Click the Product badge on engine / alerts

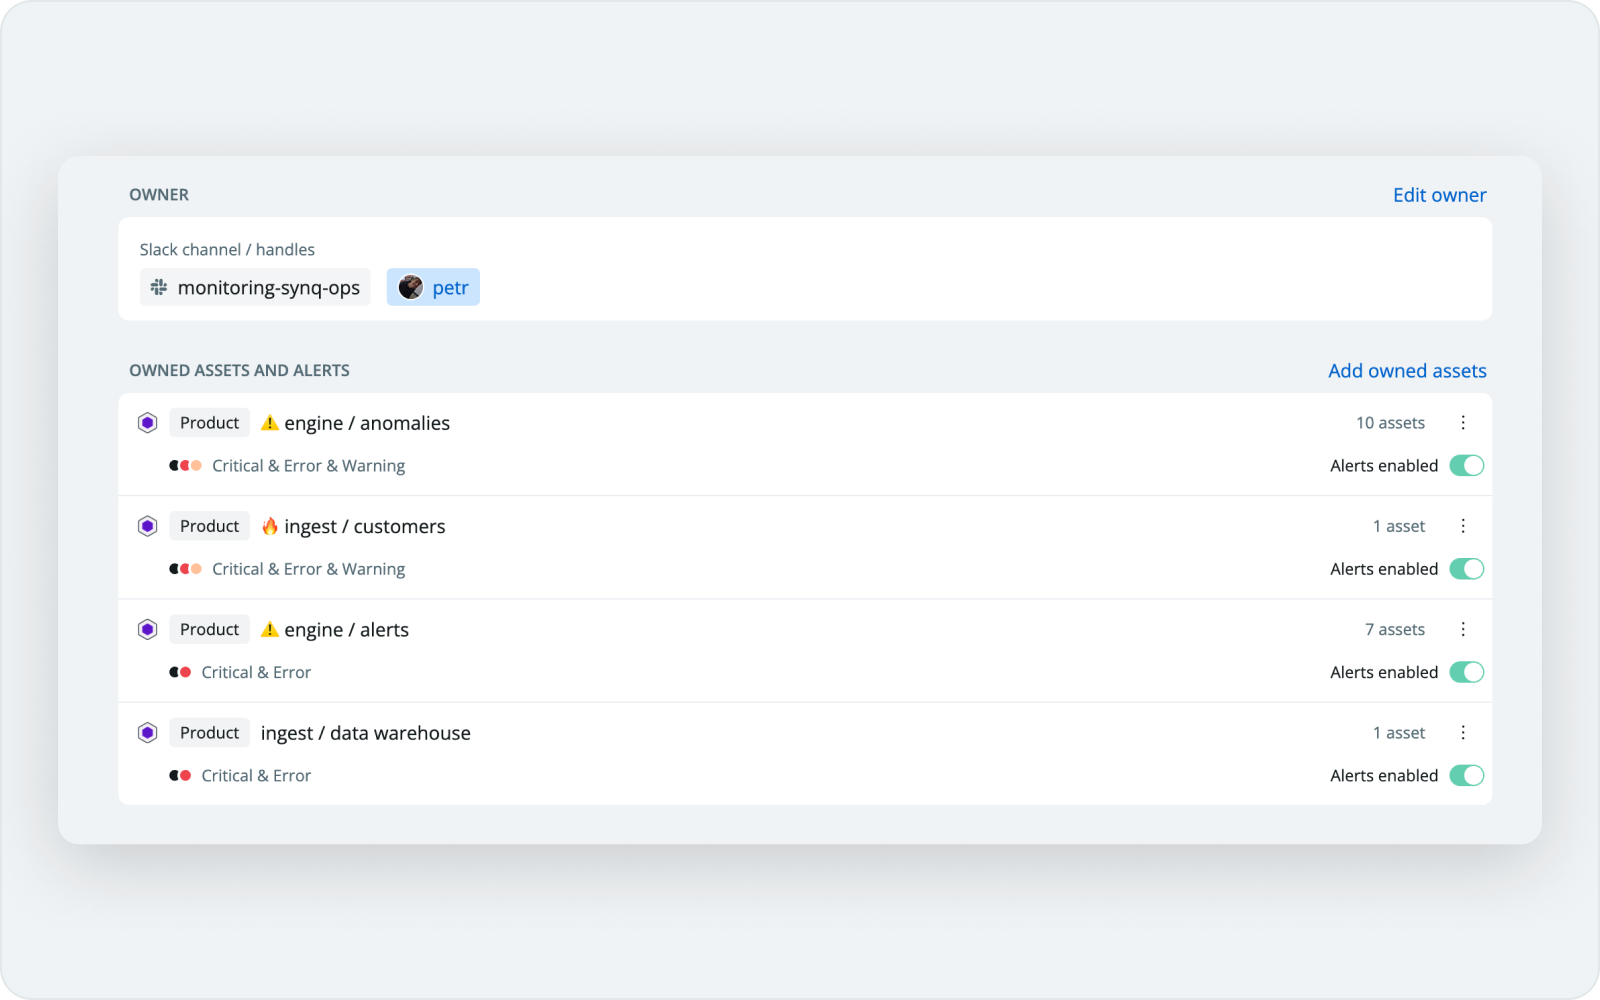209,629
